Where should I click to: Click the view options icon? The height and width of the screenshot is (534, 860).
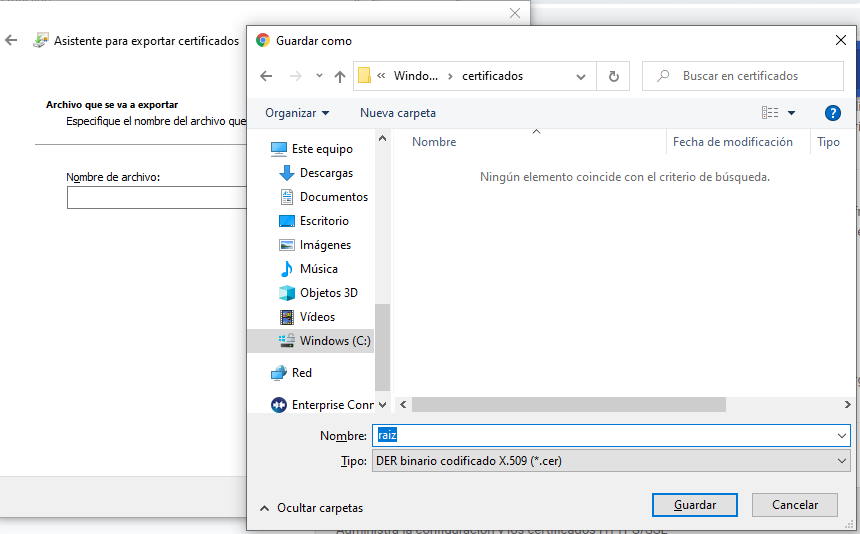(x=771, y=113)
